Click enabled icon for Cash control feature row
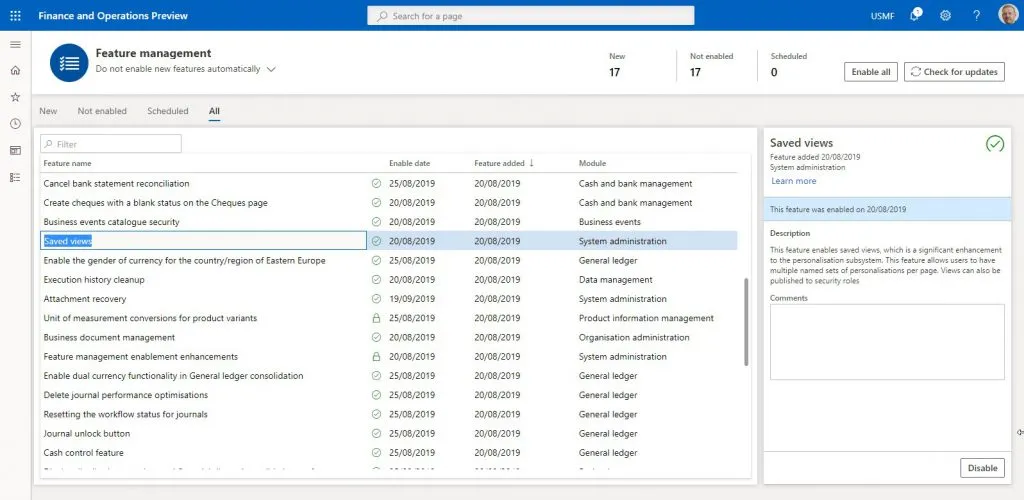This screenshot has height=500, width=1024. pyautogui.click(x=376, y=452)
